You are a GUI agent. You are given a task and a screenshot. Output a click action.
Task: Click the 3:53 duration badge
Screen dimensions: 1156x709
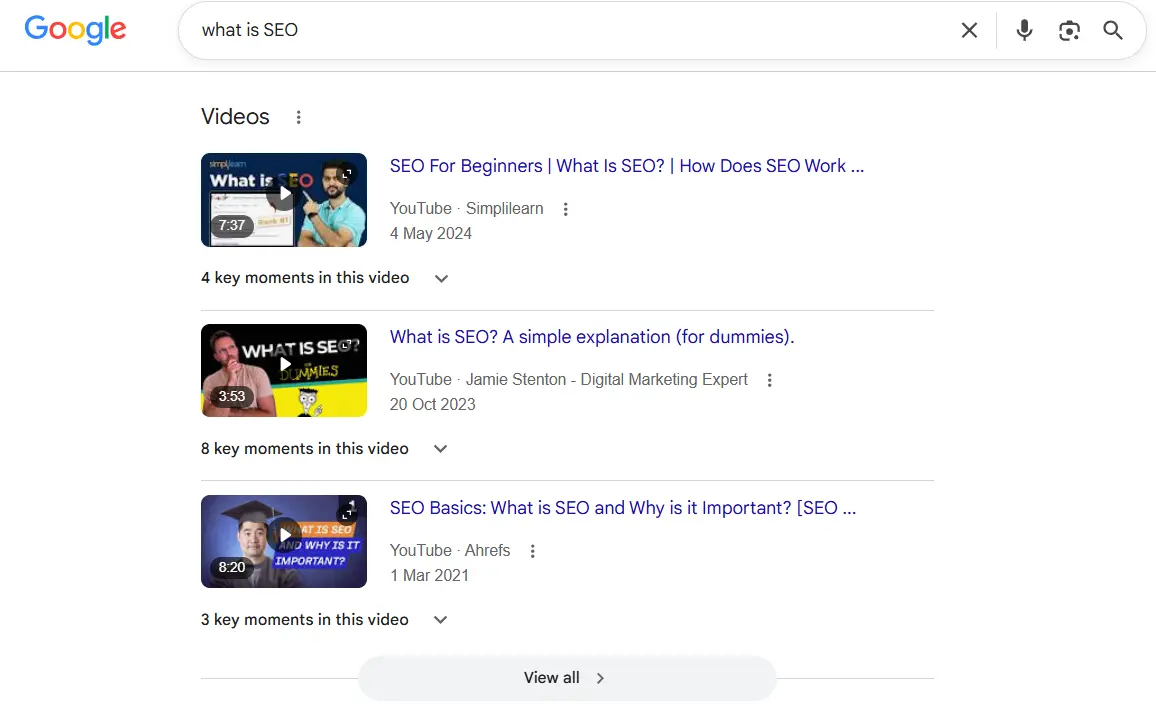(x=231, y=397)
